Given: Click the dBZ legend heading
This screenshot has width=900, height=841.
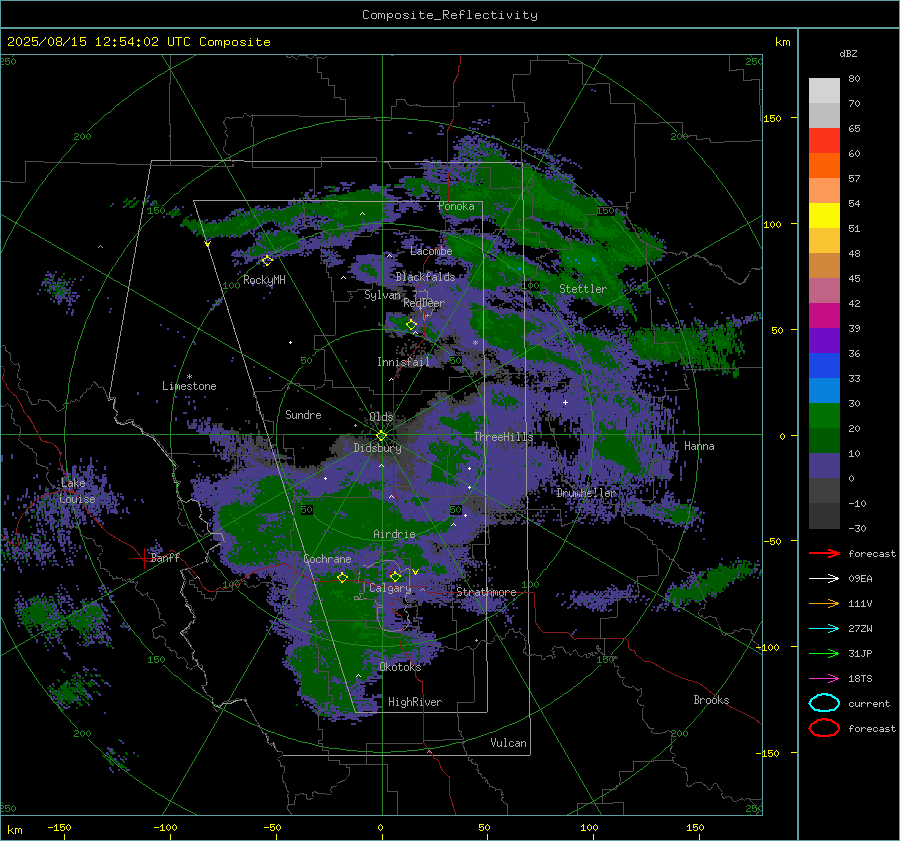Looking at the screenshot, I should point(848,53).
